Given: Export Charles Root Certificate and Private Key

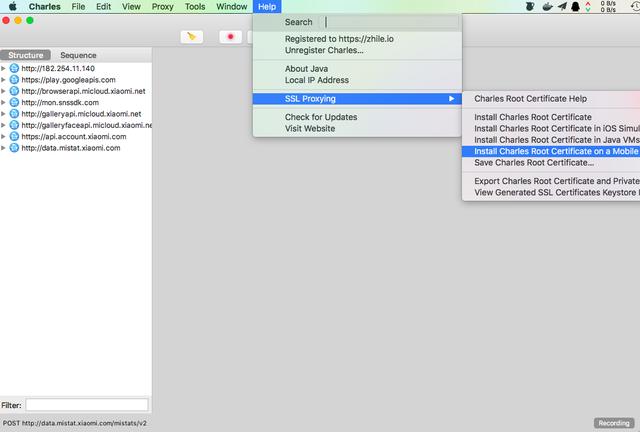Looking at the screenshot, I should 551,181.
